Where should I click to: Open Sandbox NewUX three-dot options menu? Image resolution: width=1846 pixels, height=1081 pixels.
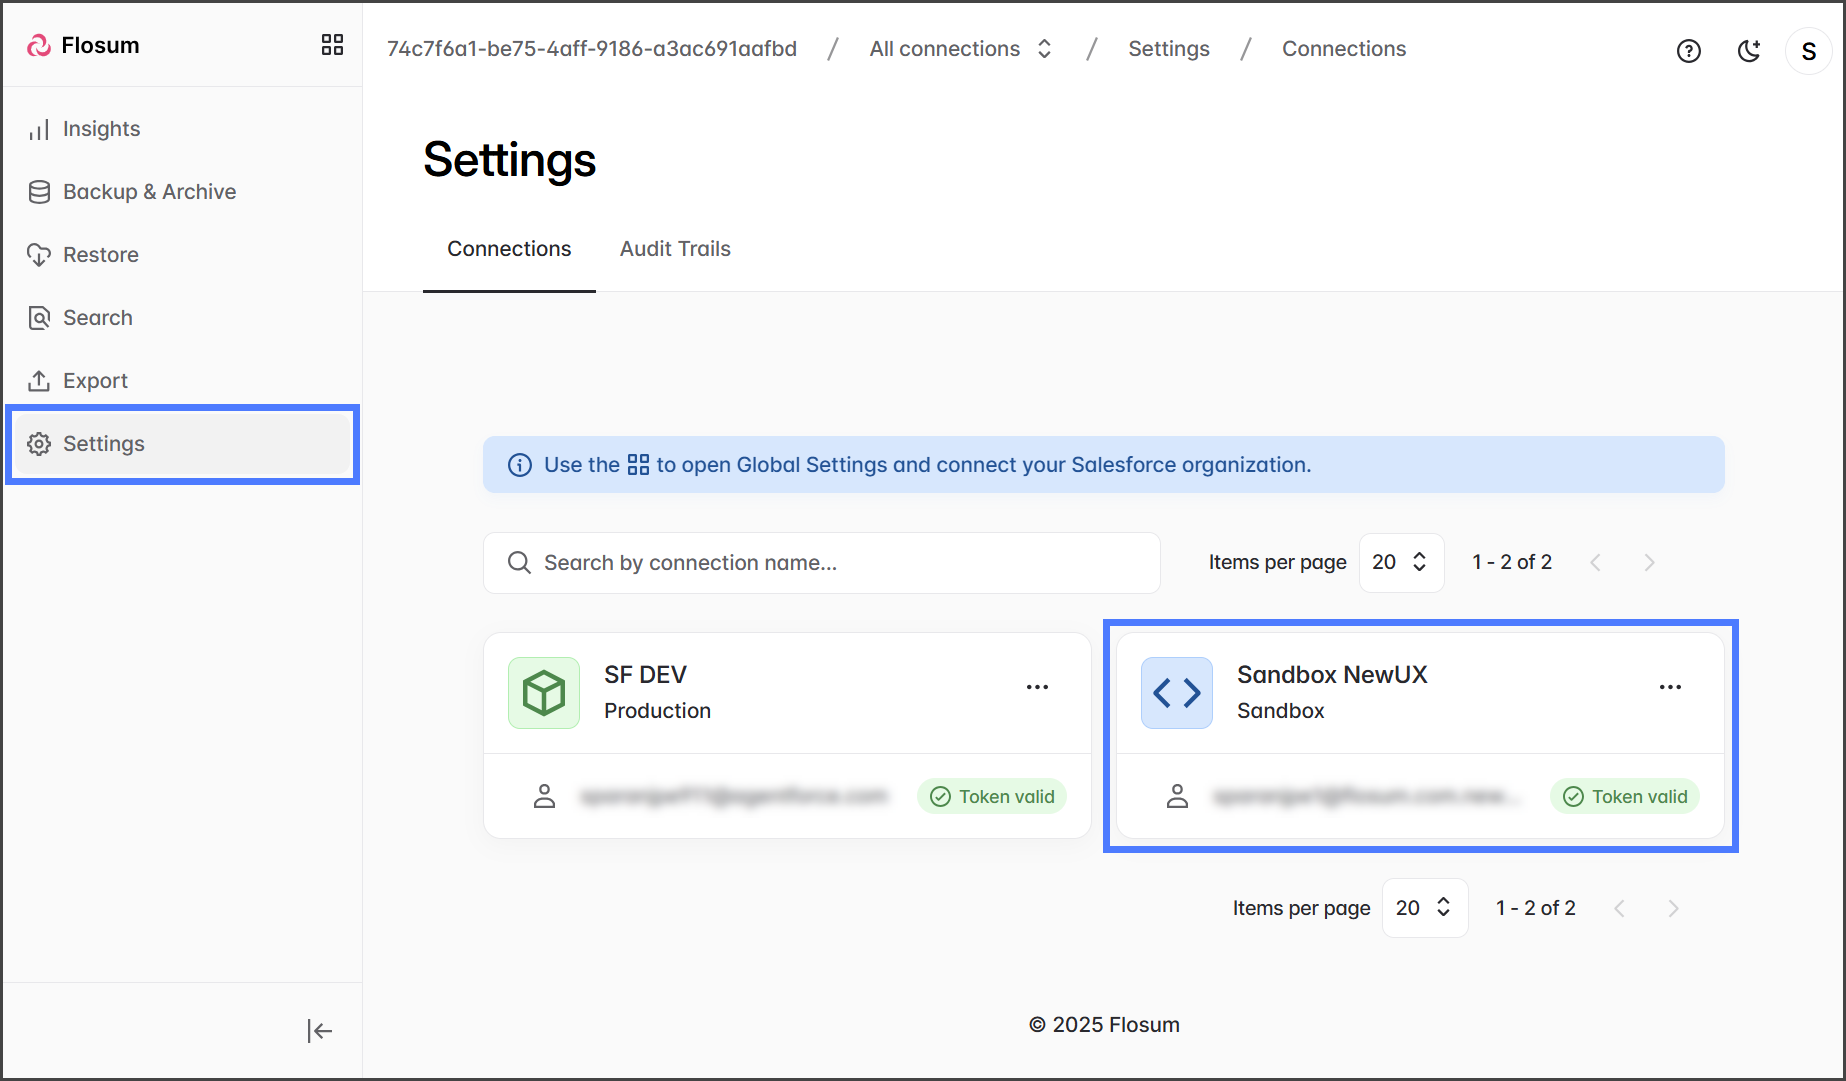[x=1670, y=687]
